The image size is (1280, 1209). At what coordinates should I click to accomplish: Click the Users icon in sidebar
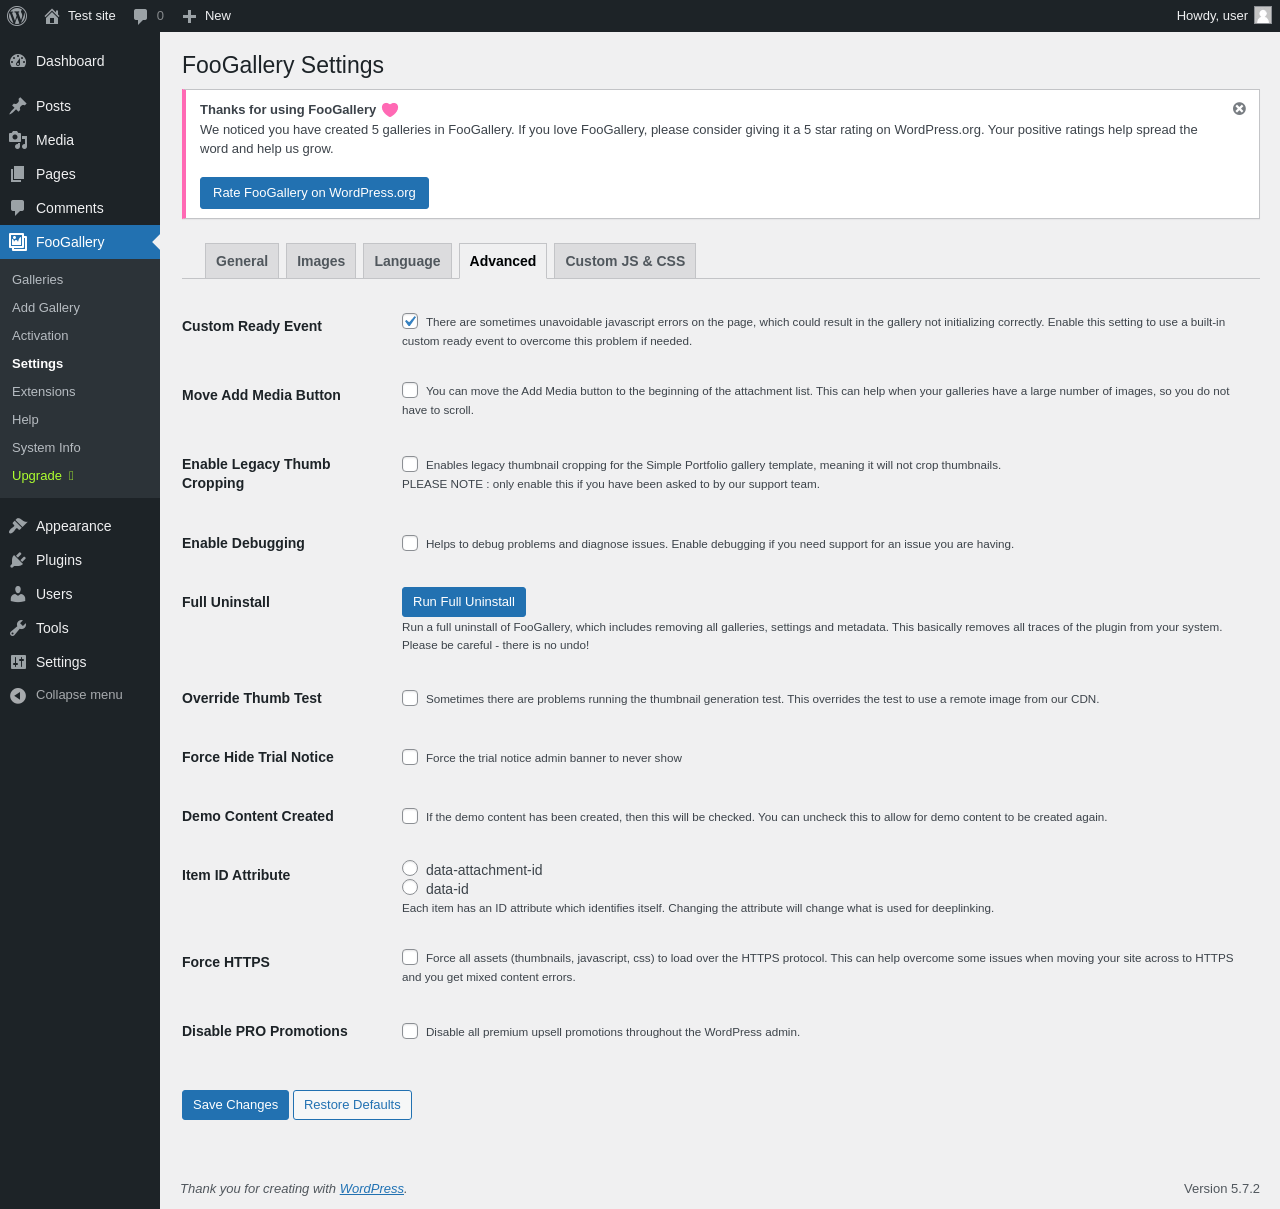[x=18, y=594]
